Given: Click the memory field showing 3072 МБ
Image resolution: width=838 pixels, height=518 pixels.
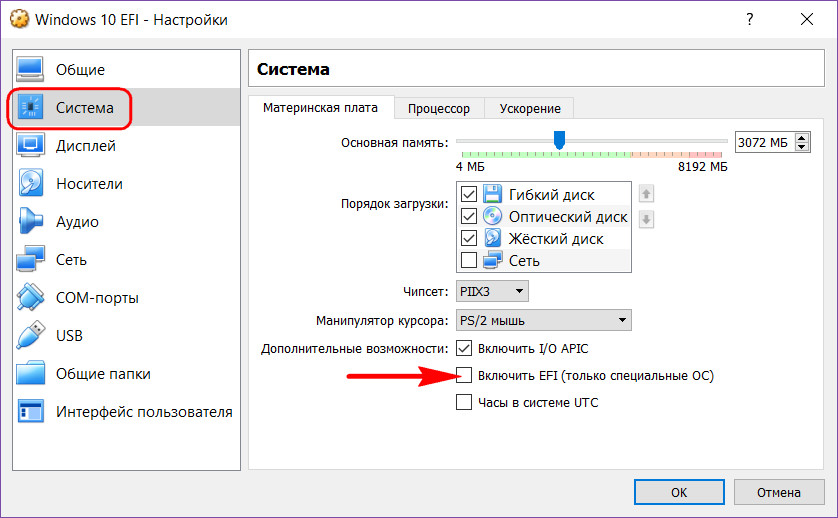Looking at the screenshot, I should (765, 143).
